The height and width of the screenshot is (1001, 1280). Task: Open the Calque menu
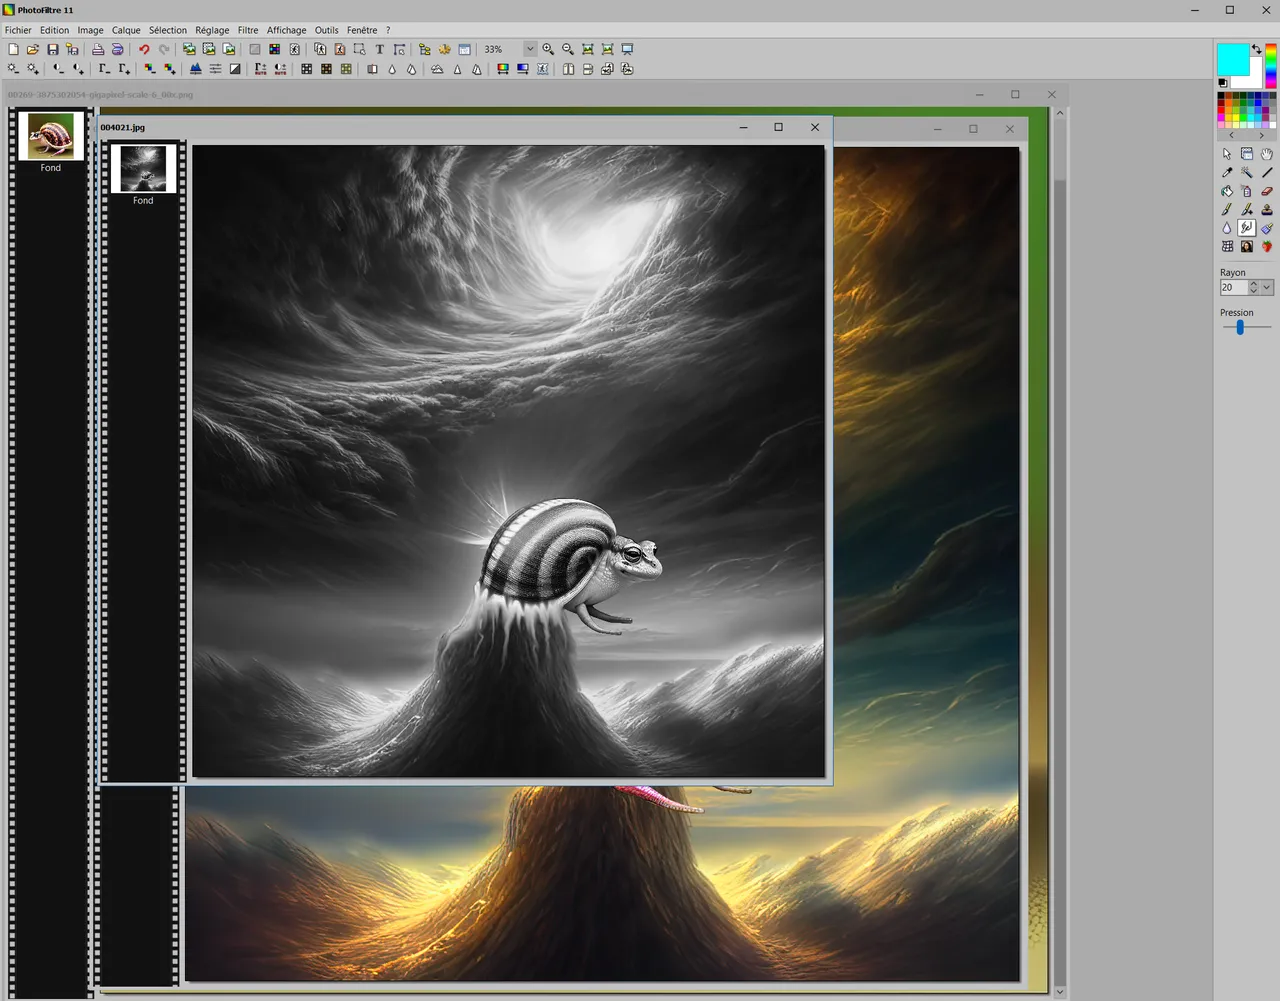pyautogui.click(x=126, y=30)
